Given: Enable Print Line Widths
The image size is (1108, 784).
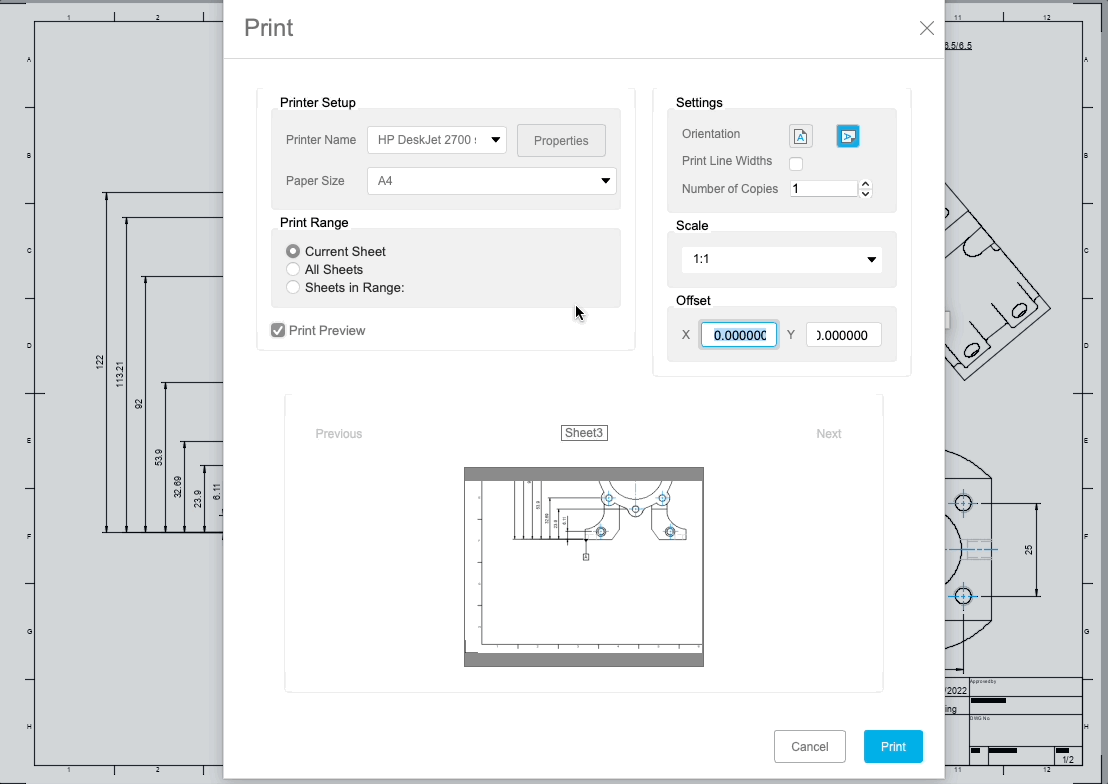Looking at the screenshot, I should [x=795, y=161].
